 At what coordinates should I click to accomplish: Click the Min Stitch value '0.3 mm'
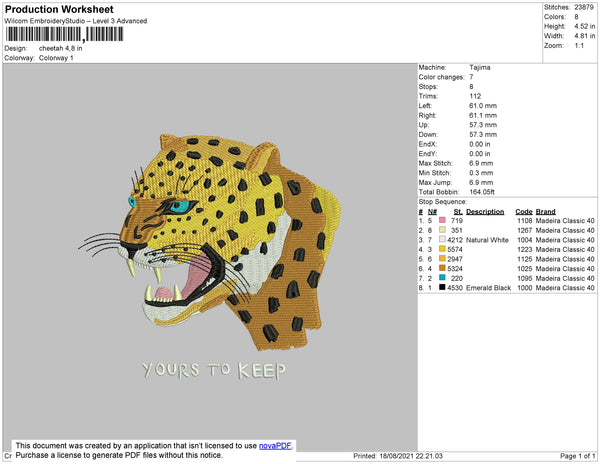click(481, 173)
